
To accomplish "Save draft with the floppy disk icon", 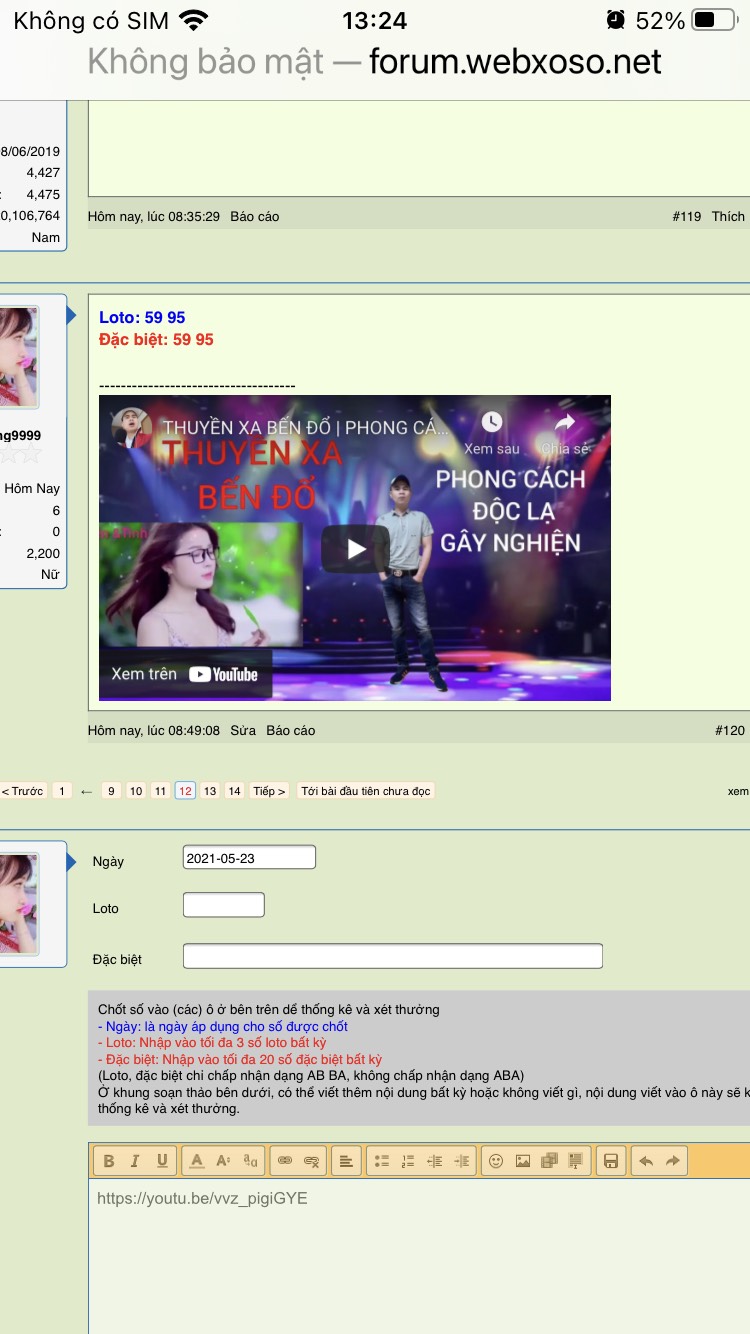I will [611, 1161].
